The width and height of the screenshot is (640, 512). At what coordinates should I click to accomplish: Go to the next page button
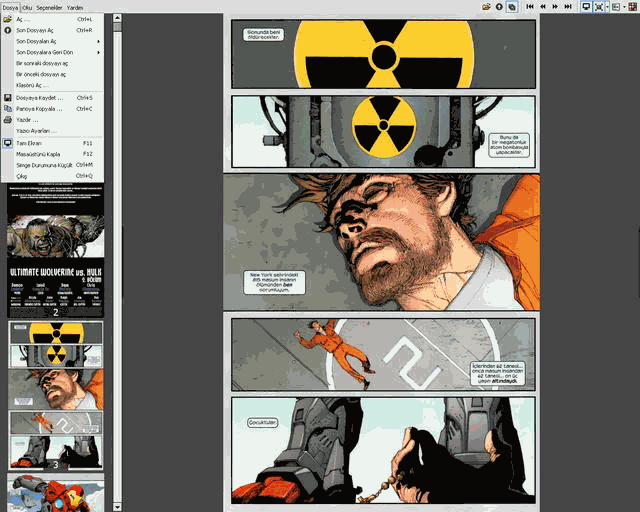pos(555,7)
